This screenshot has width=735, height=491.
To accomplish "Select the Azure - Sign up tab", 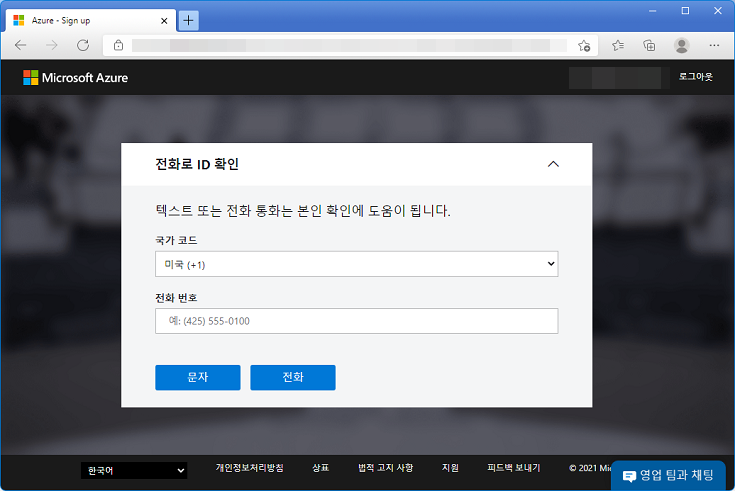I will [91, 21].
